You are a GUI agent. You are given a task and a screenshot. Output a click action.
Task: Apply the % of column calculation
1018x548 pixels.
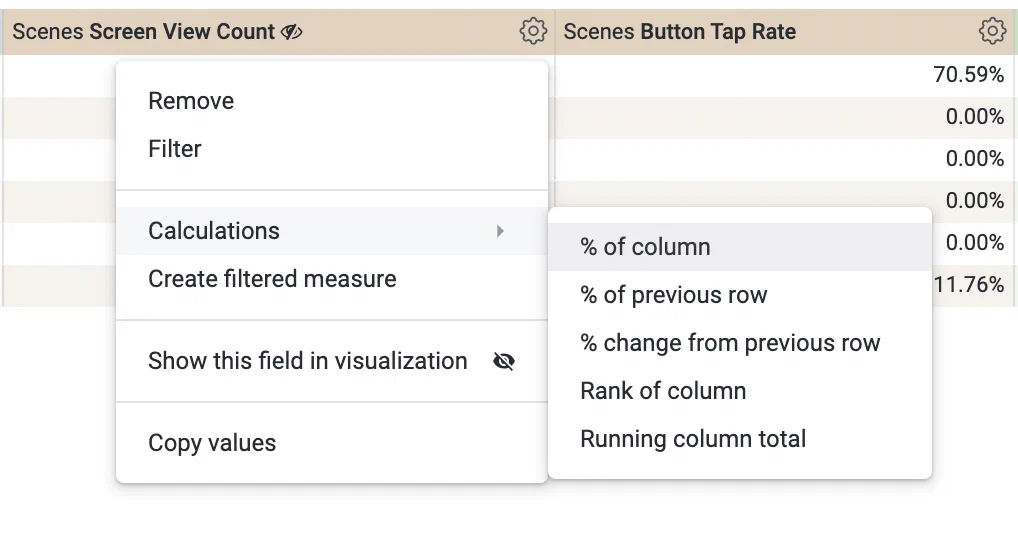[x=645, y=247]
